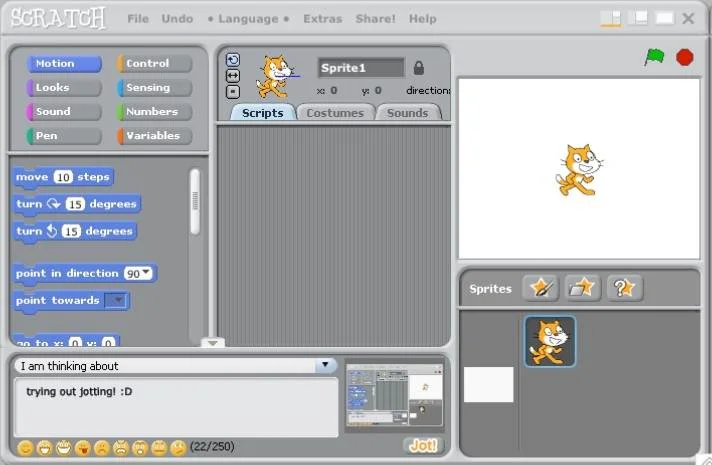Image resolution: width=712 pixels, height=465 pixels.
Task: Click the cat sprite preview beside Sprite1 name
Action: coord(275,76)
